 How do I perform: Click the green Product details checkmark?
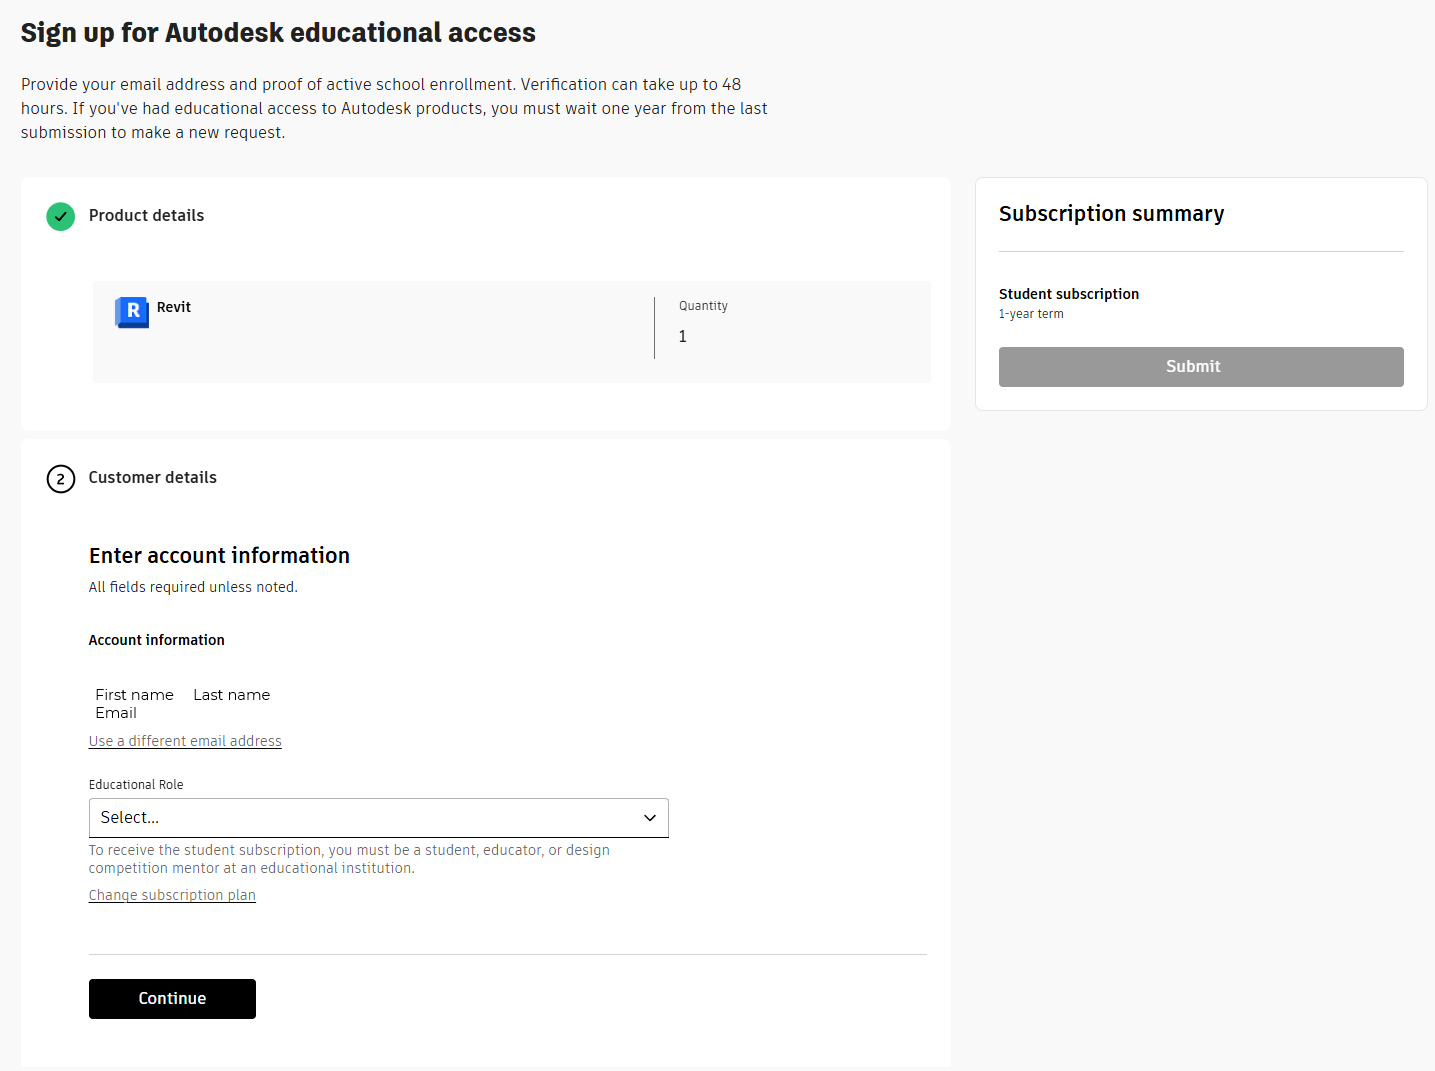click(61, 216)
